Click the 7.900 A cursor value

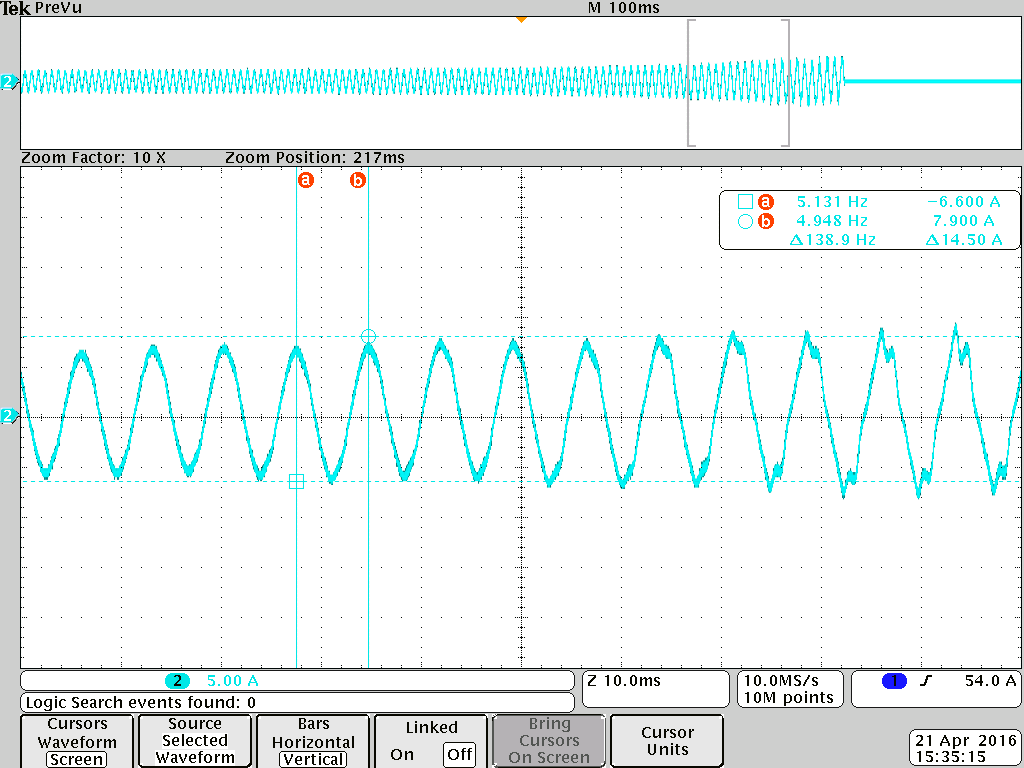click(963, 221)
